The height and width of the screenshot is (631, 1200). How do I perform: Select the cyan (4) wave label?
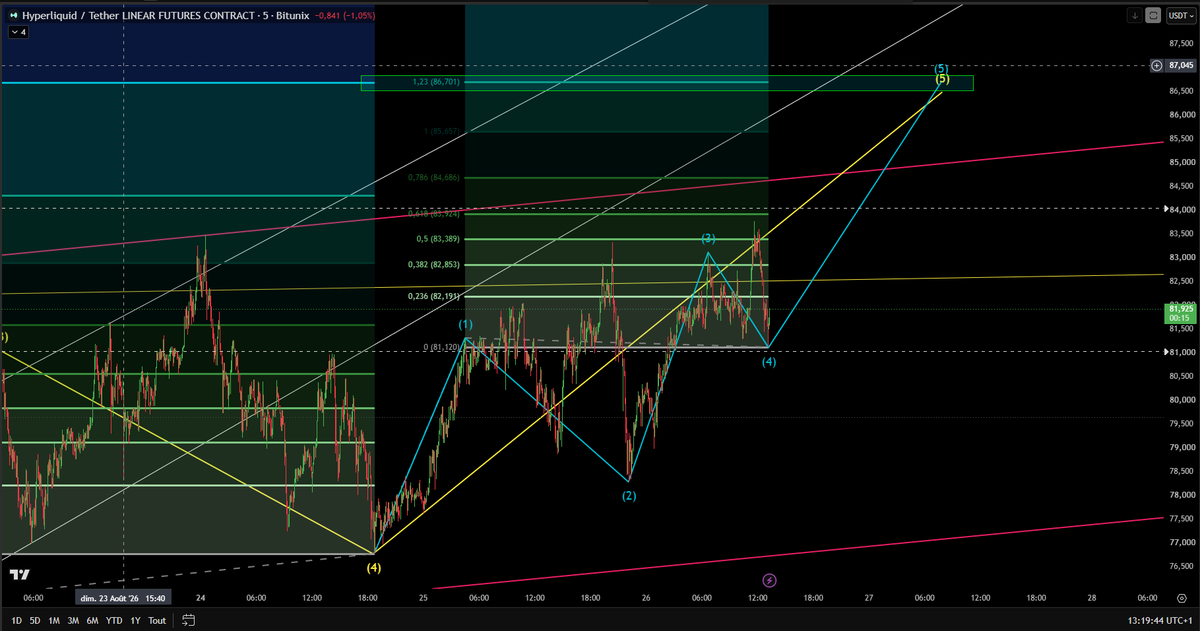pyautogui.click(x=769, y=362)
